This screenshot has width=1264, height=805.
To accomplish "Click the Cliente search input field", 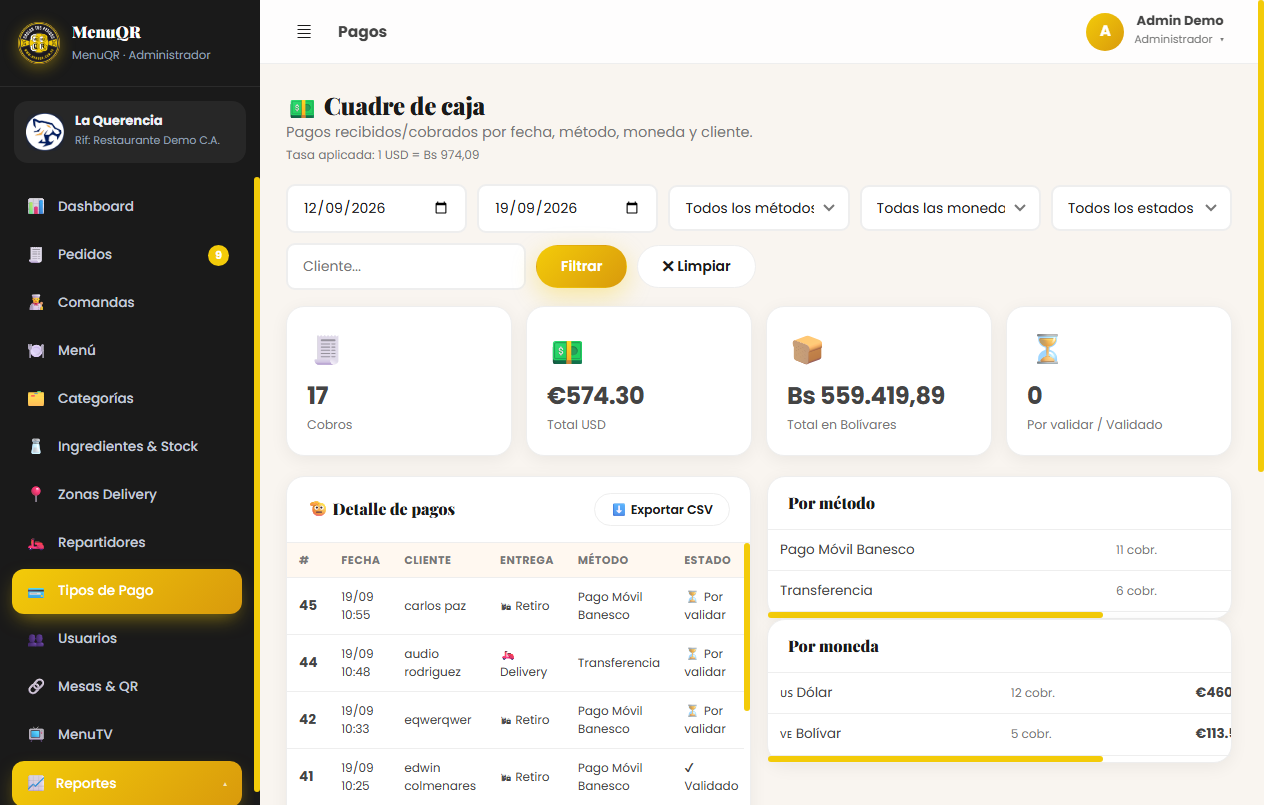I will coord(406,267).
